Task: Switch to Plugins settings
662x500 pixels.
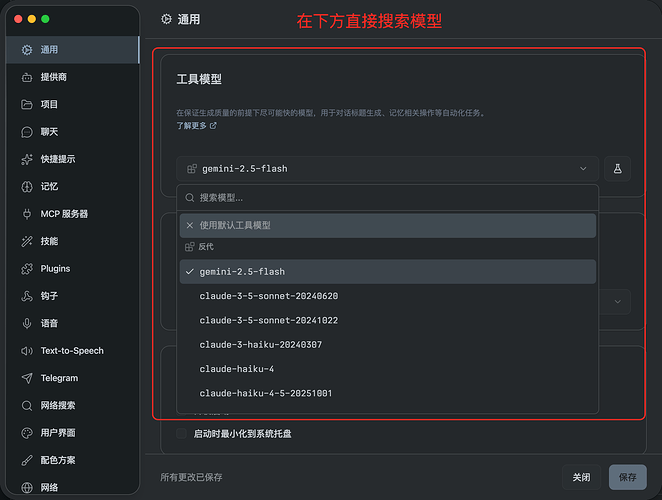Action: click(72, 269)
